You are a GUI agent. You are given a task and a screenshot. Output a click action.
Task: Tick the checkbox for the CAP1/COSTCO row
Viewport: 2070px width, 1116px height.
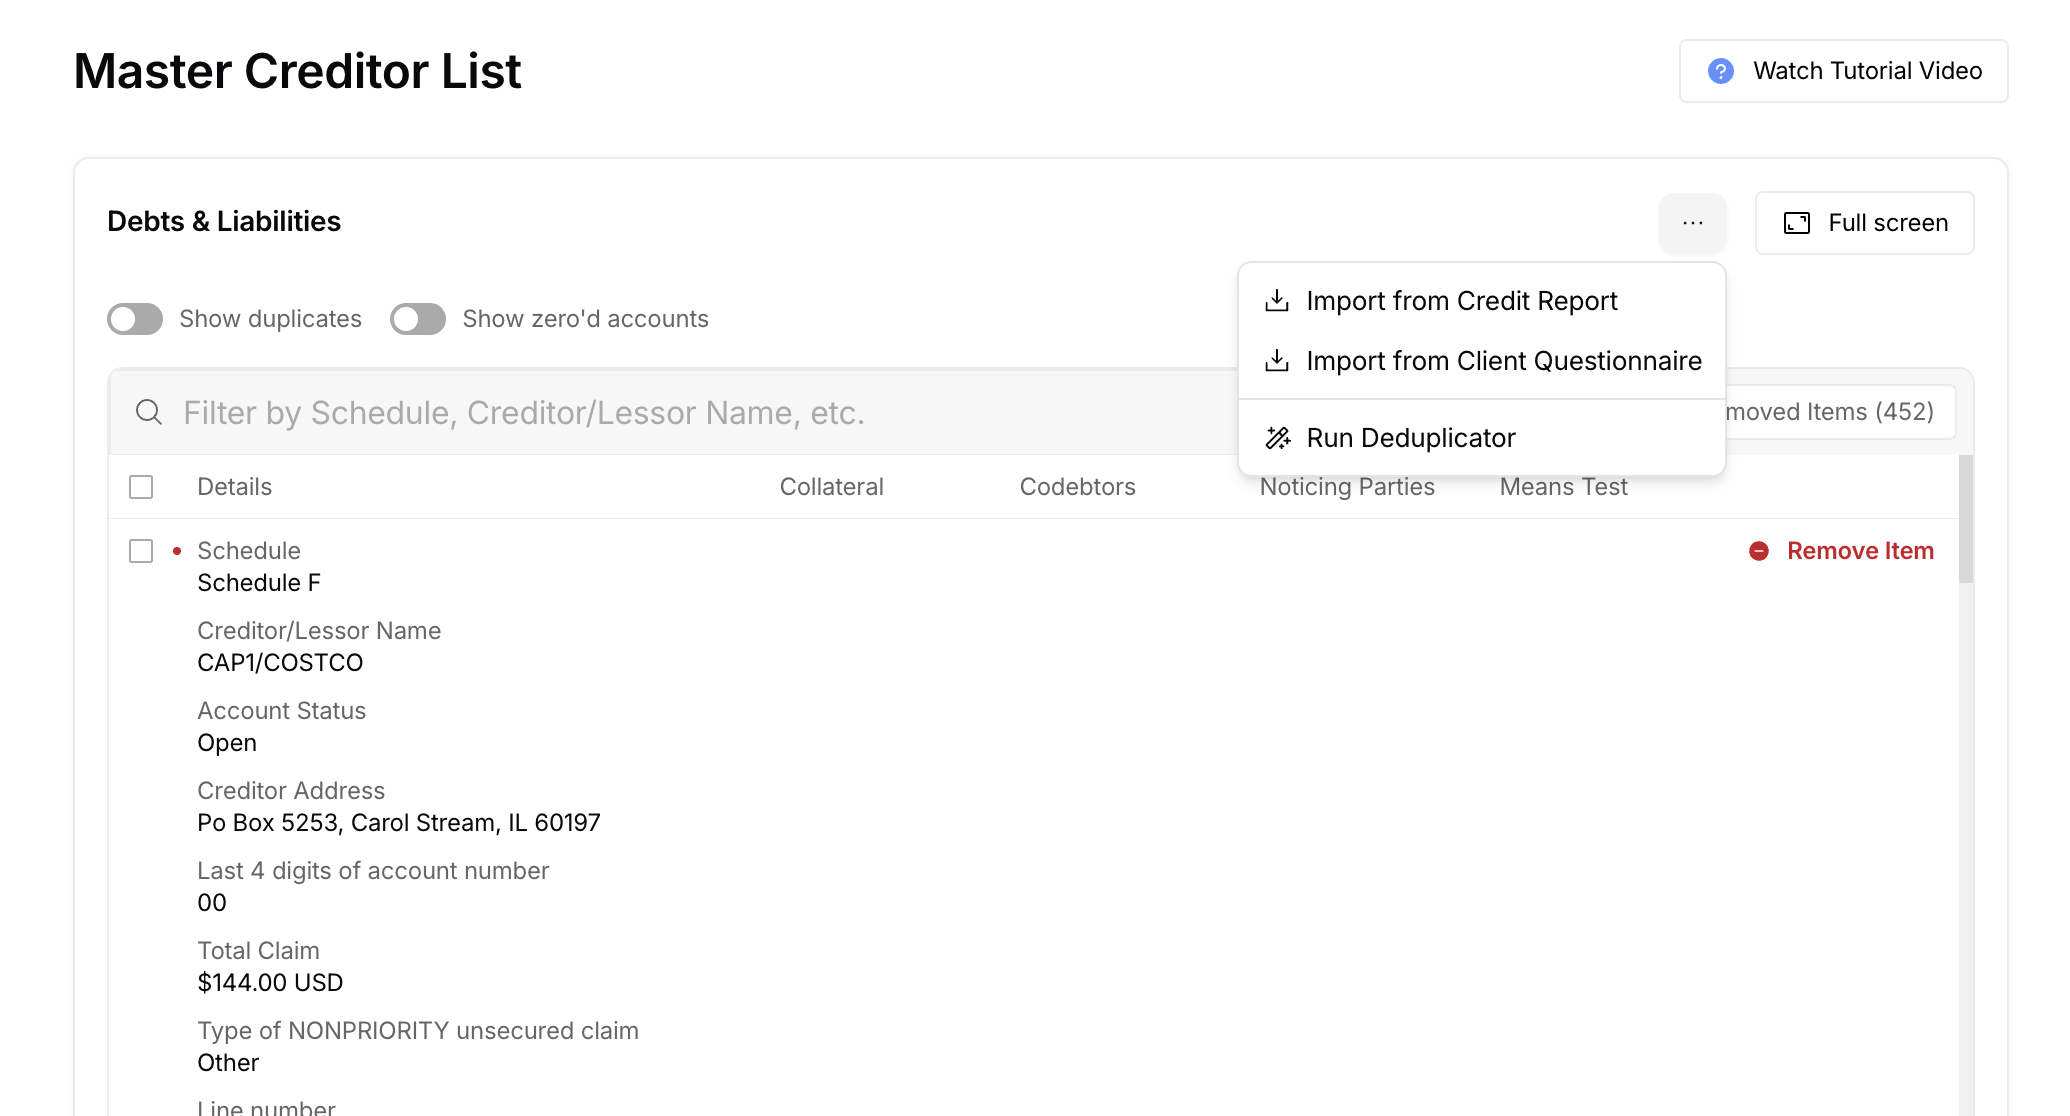[141, 551]
